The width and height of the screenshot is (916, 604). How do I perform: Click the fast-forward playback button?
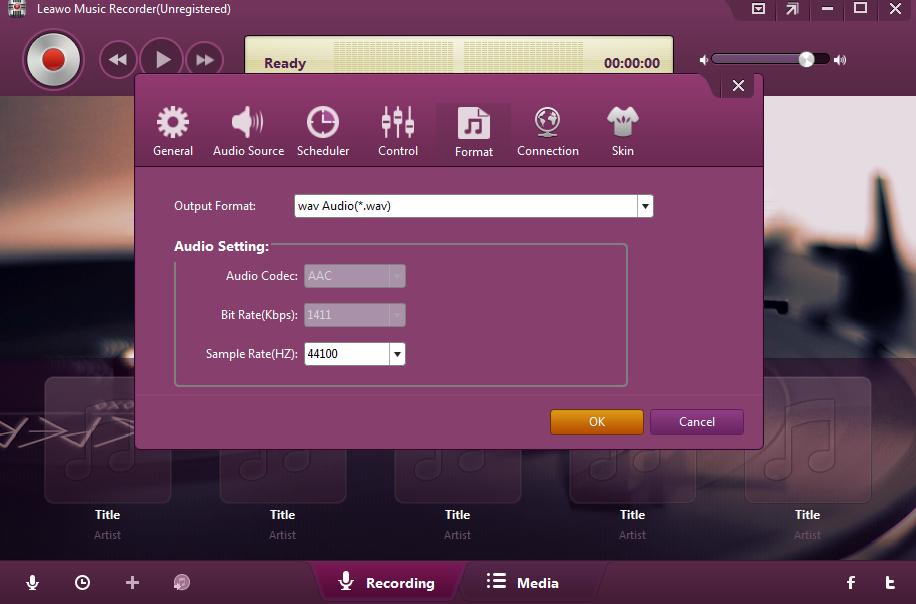tap(204, 60)
